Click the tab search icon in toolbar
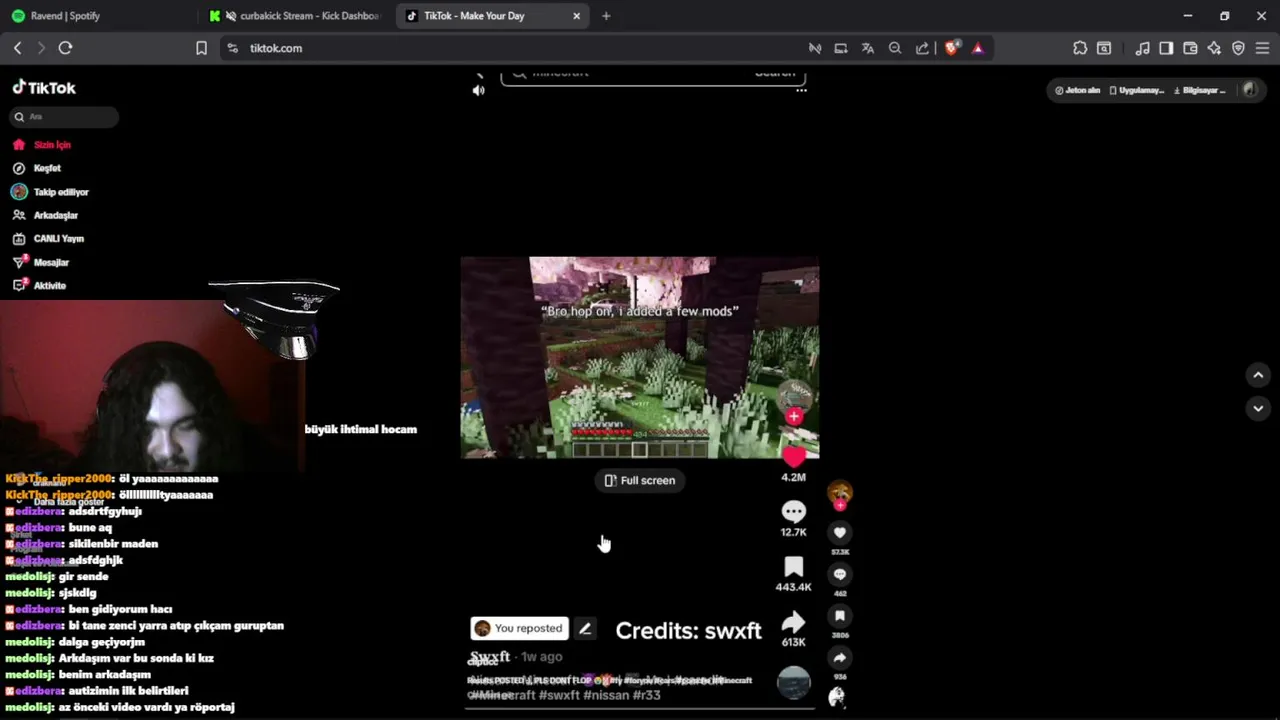 1104,48
